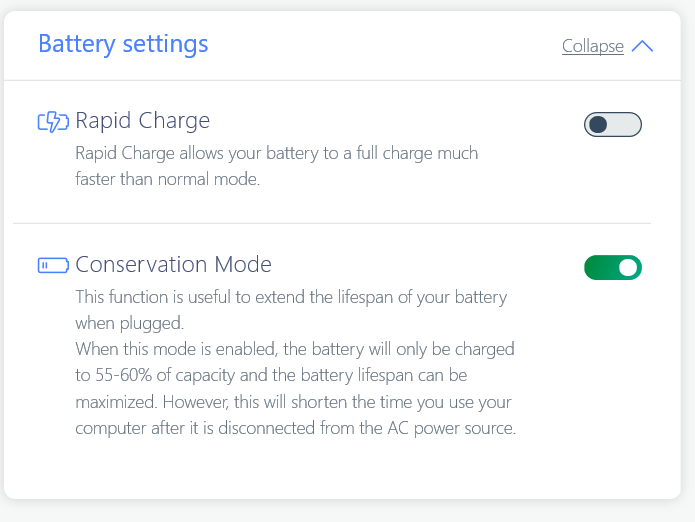This screenshot has width=695, height=522.
Task: Click the Rapid Charge lightning battery icon
Action: coord(53,122)
